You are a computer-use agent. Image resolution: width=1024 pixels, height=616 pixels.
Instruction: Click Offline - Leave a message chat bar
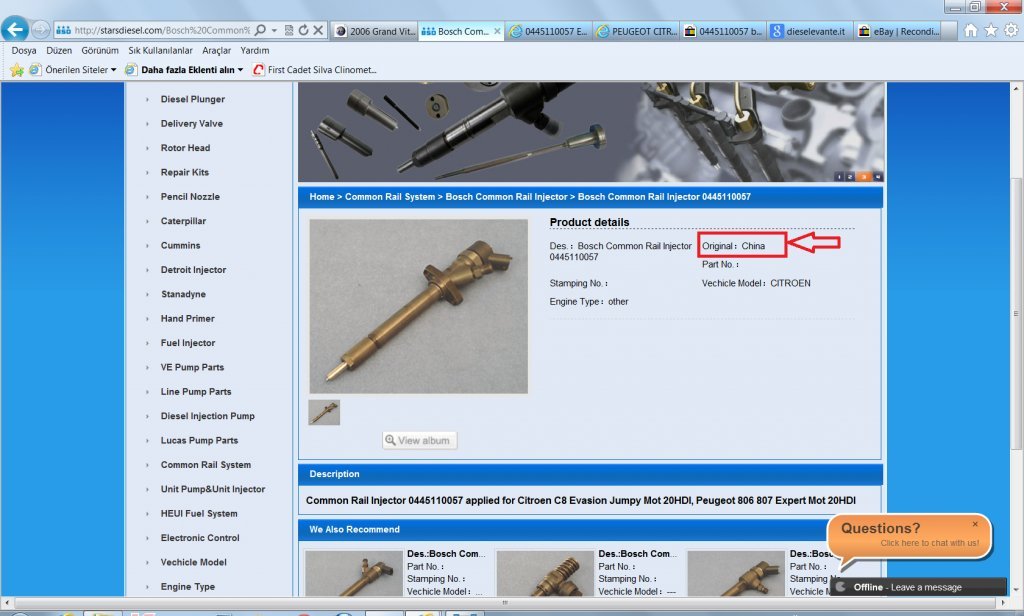click(x=918, y=587)
